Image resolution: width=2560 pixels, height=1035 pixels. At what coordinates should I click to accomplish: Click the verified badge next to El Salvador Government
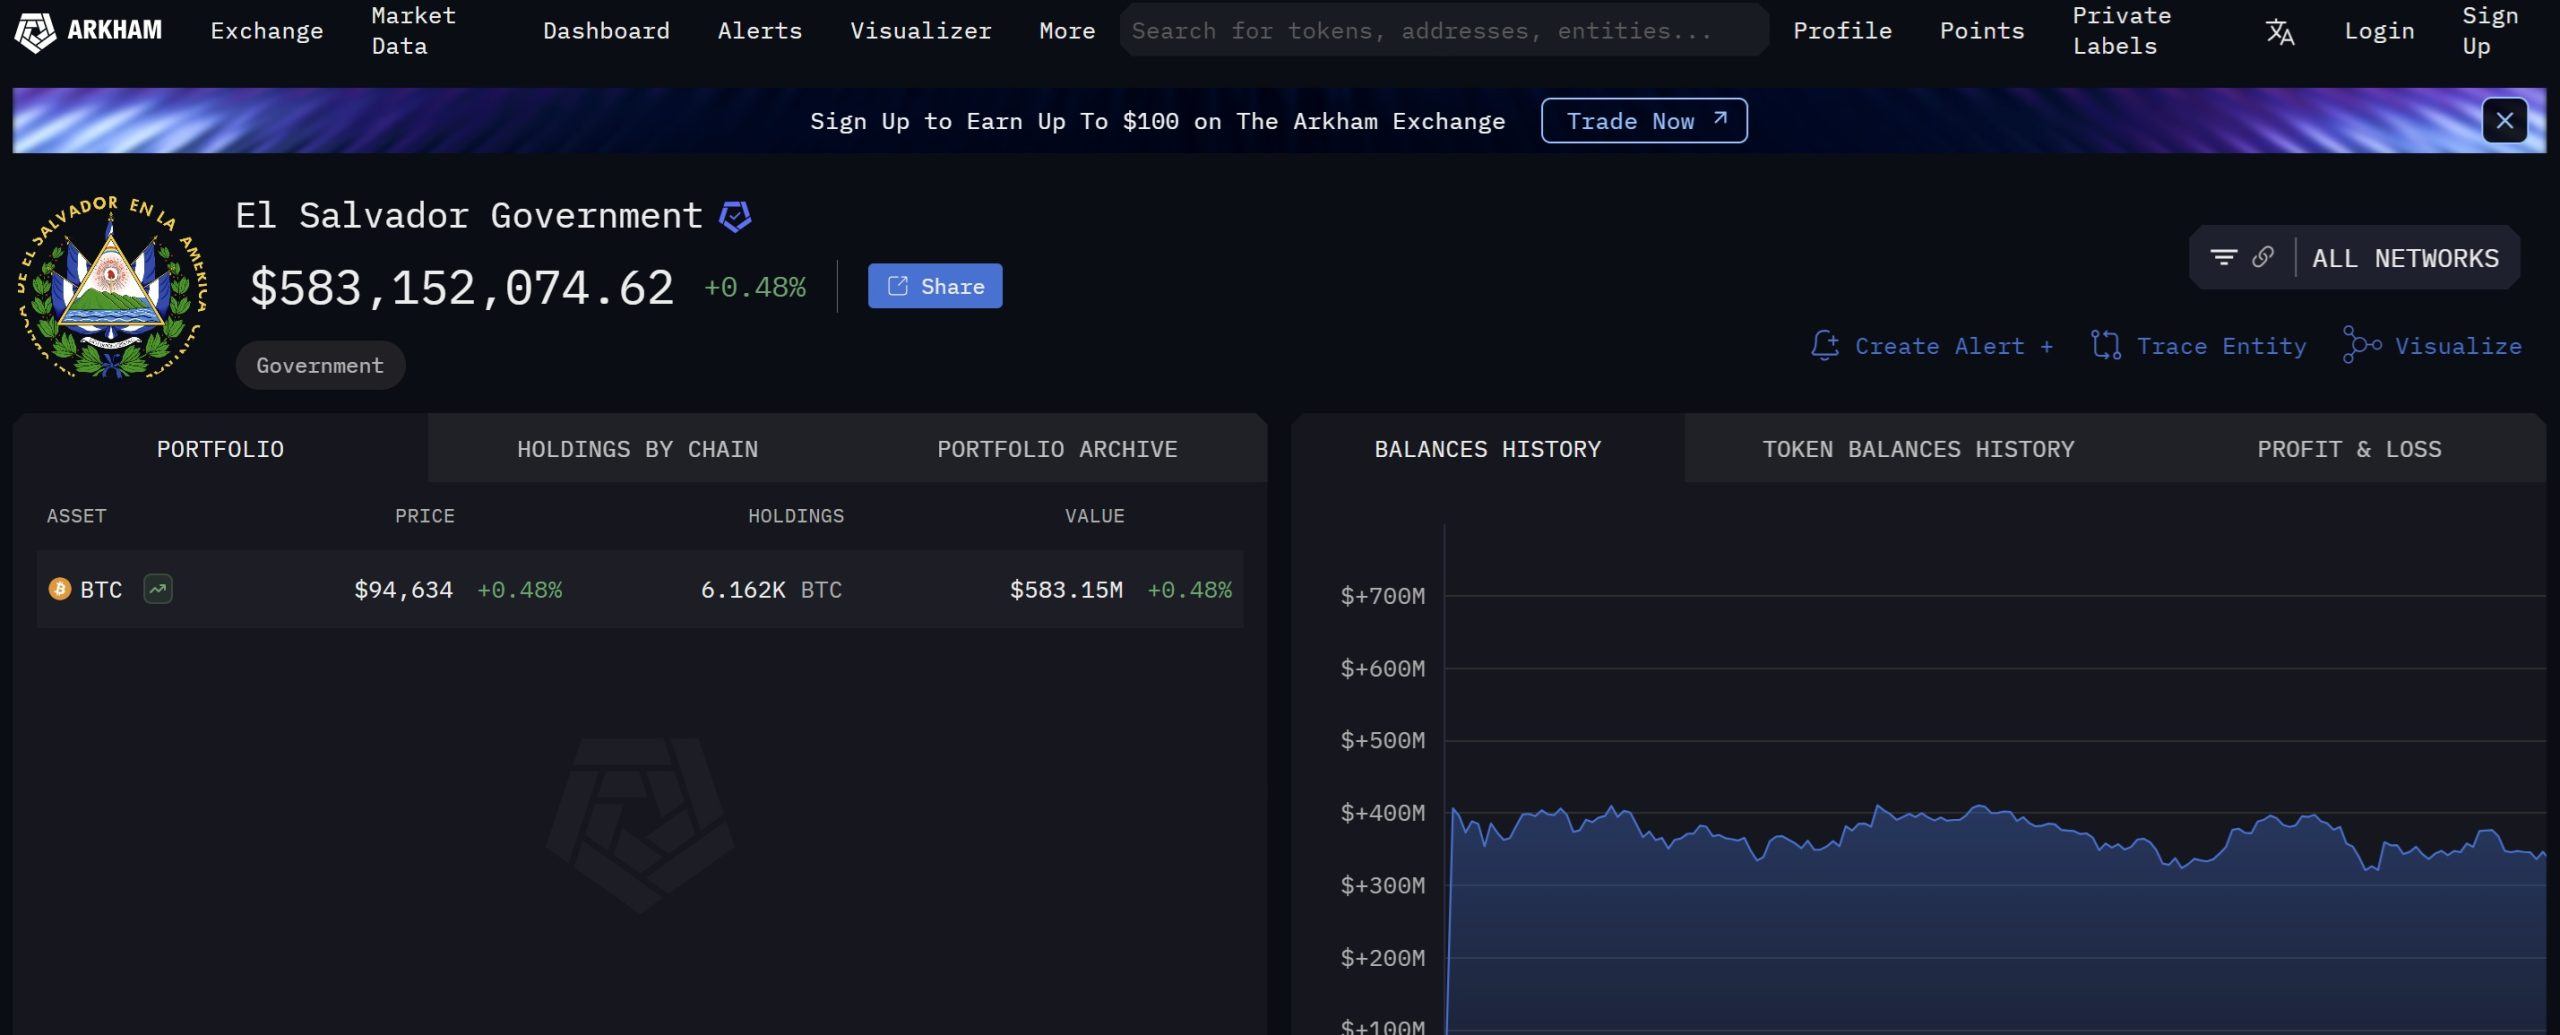(735, 216)
